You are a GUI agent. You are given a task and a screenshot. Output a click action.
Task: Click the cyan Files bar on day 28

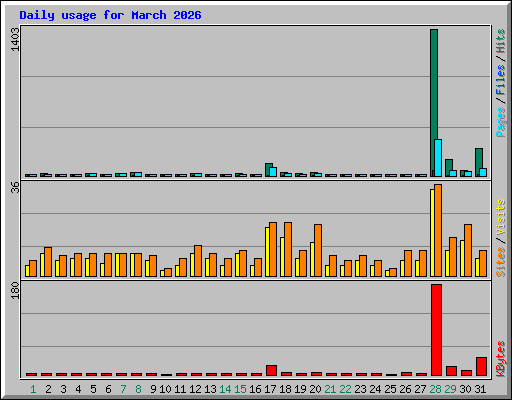(438, 158)
